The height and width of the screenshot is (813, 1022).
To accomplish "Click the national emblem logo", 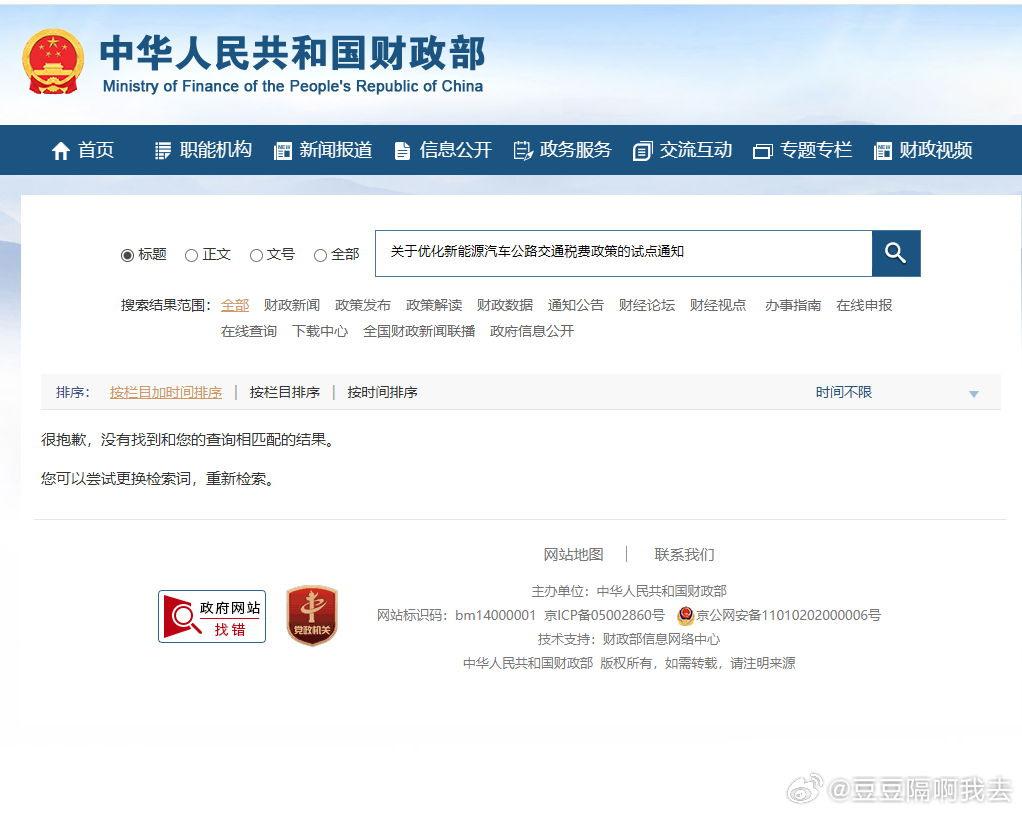I will click(x=54, y=61).
